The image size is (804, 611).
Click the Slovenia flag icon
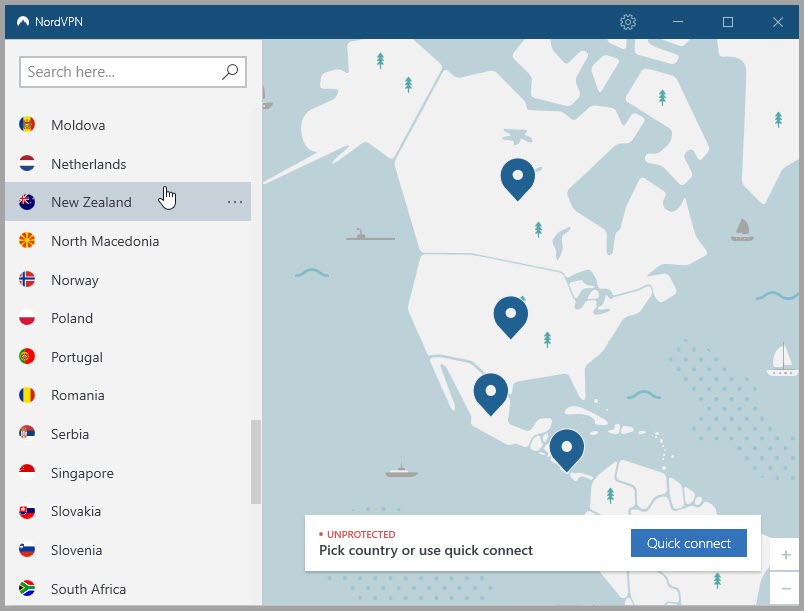pos(27,549)
